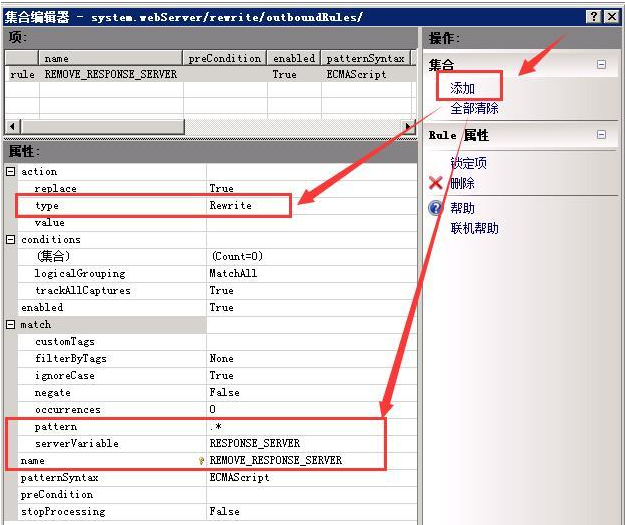Click the right arrow of horizontal scrollbar
This screenshot has height=525, width=625.
point(409,127)
